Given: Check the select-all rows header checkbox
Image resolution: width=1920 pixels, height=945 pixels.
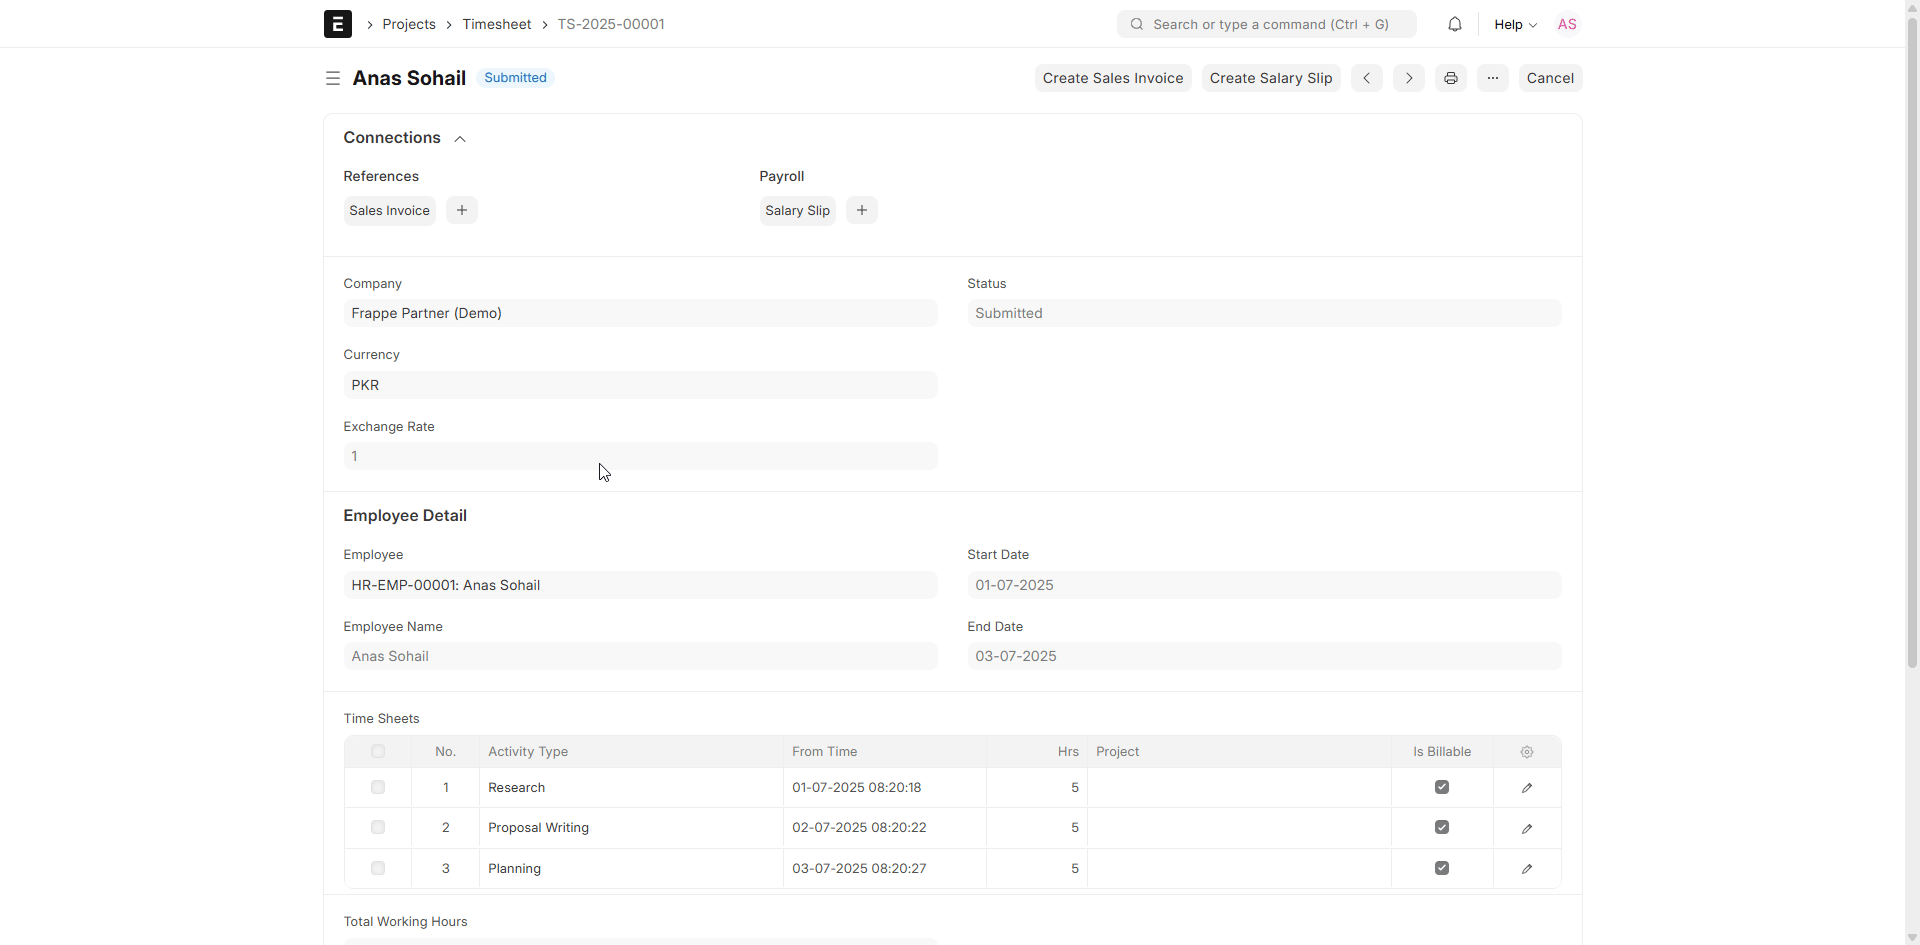Looking at the screenshot, I should [378, 752].
